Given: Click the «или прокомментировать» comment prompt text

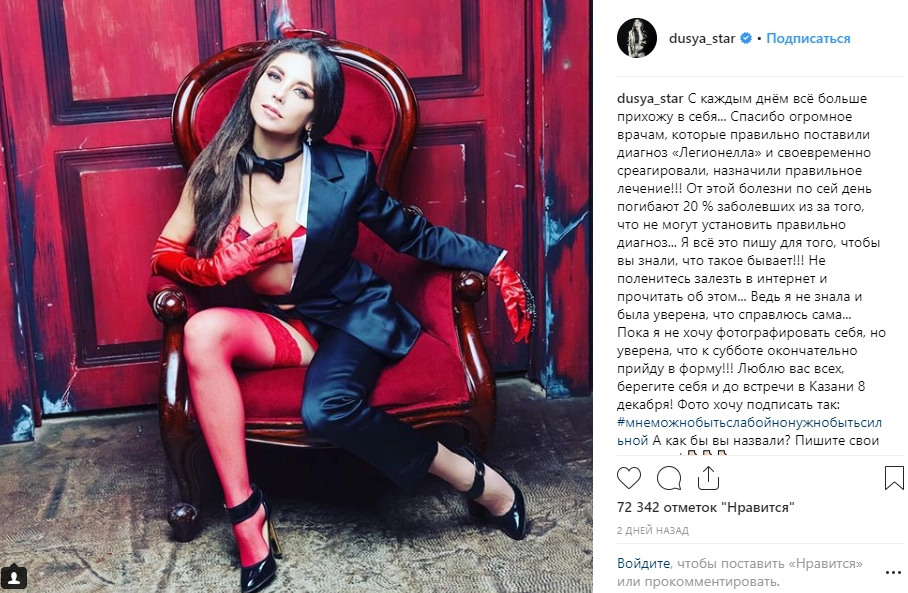Looking at the screenshot, I should (698, 581).
